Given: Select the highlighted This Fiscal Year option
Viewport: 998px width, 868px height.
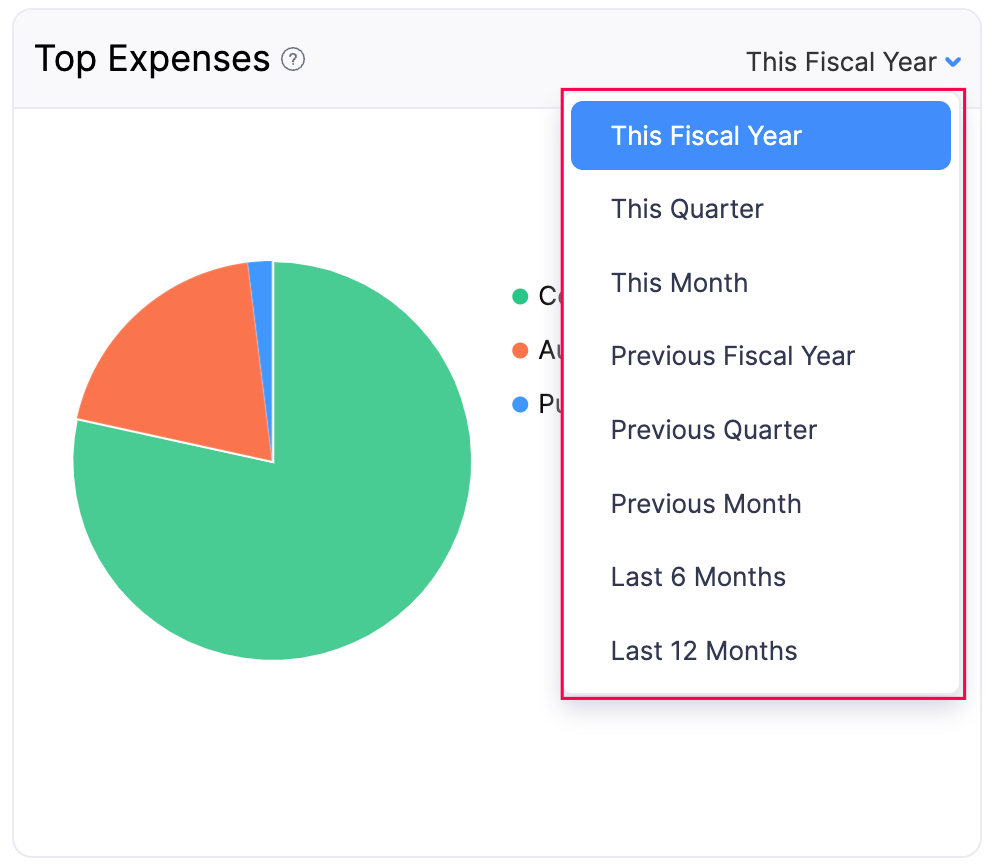Looking at the screenshot, I should tap(760, 135).
